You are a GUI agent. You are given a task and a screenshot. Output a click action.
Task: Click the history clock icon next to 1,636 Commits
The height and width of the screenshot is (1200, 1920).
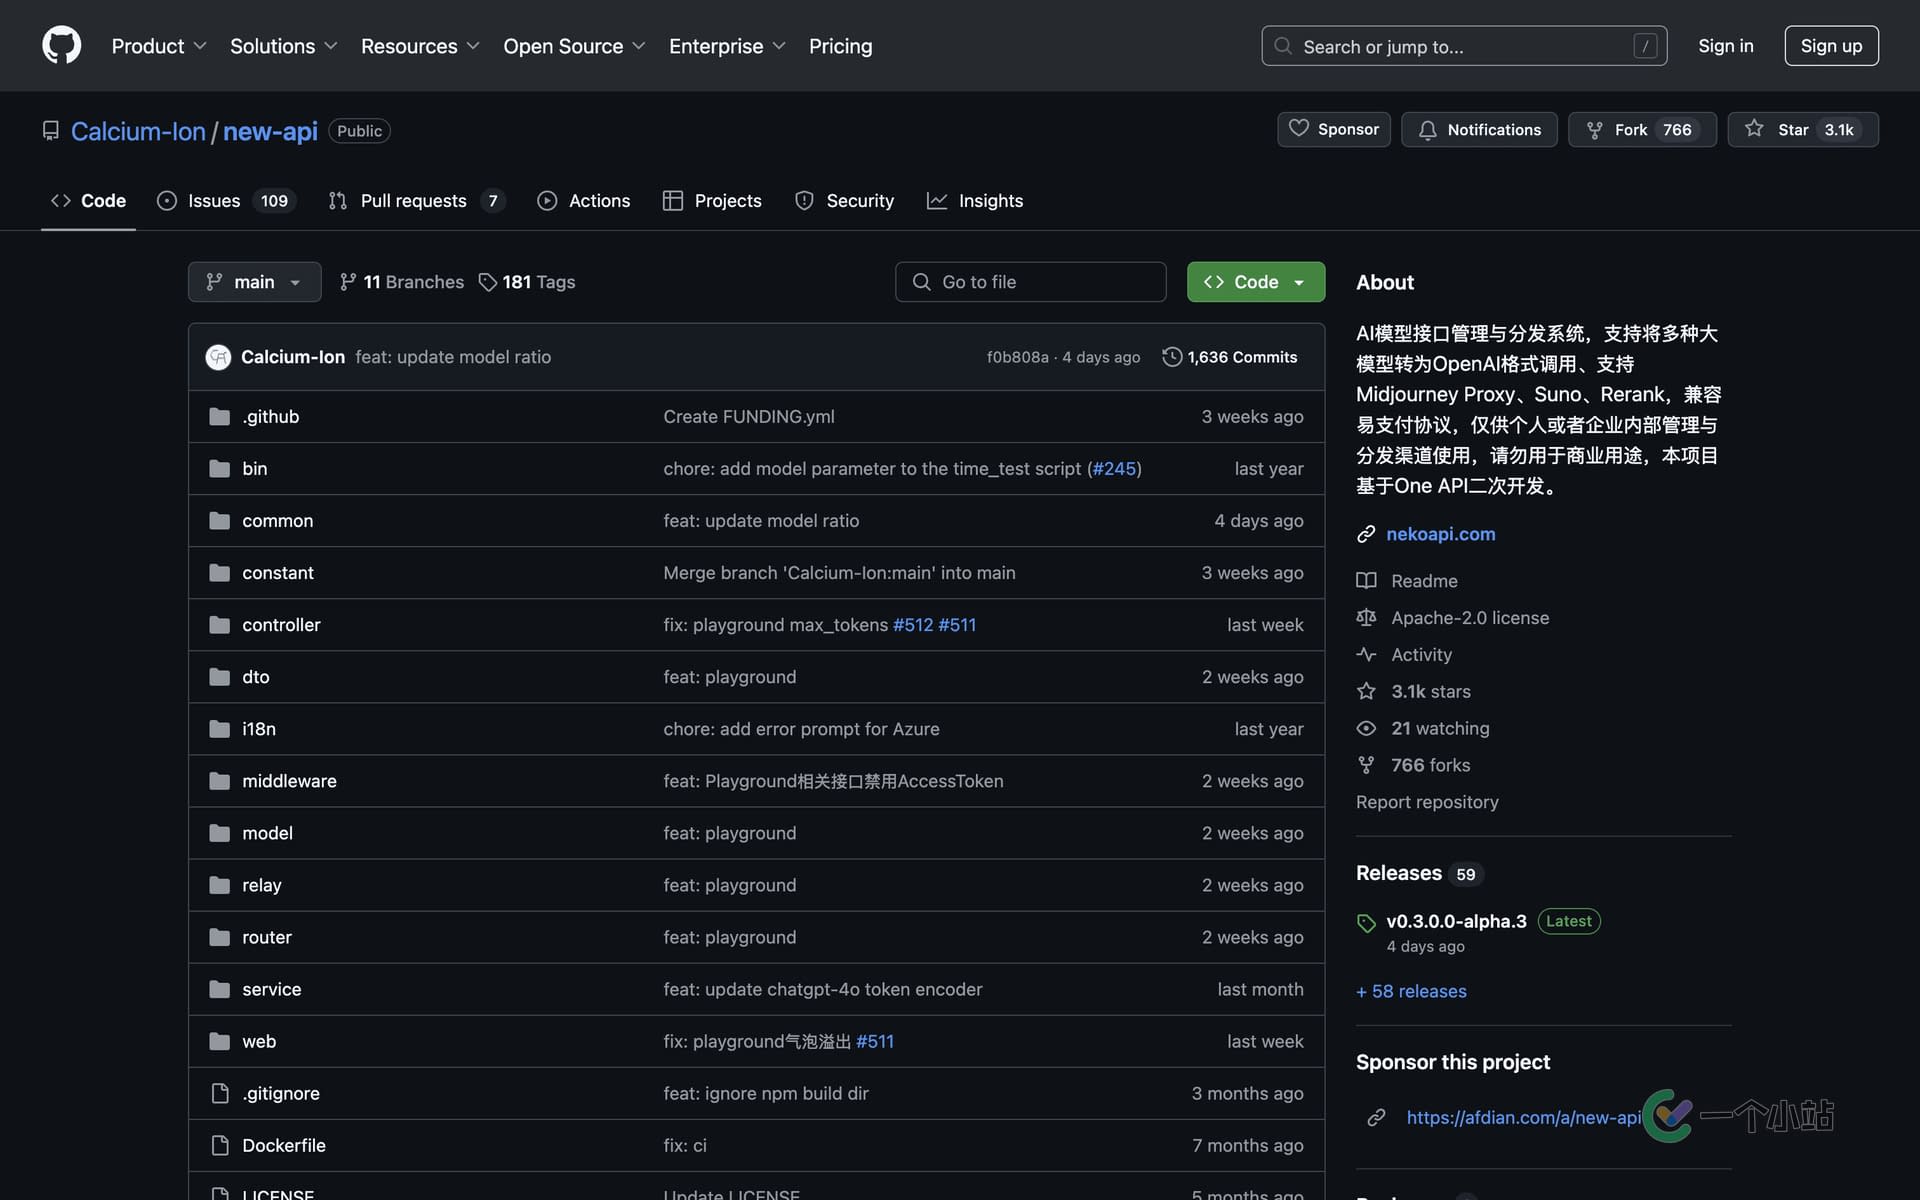point(1172,357)
